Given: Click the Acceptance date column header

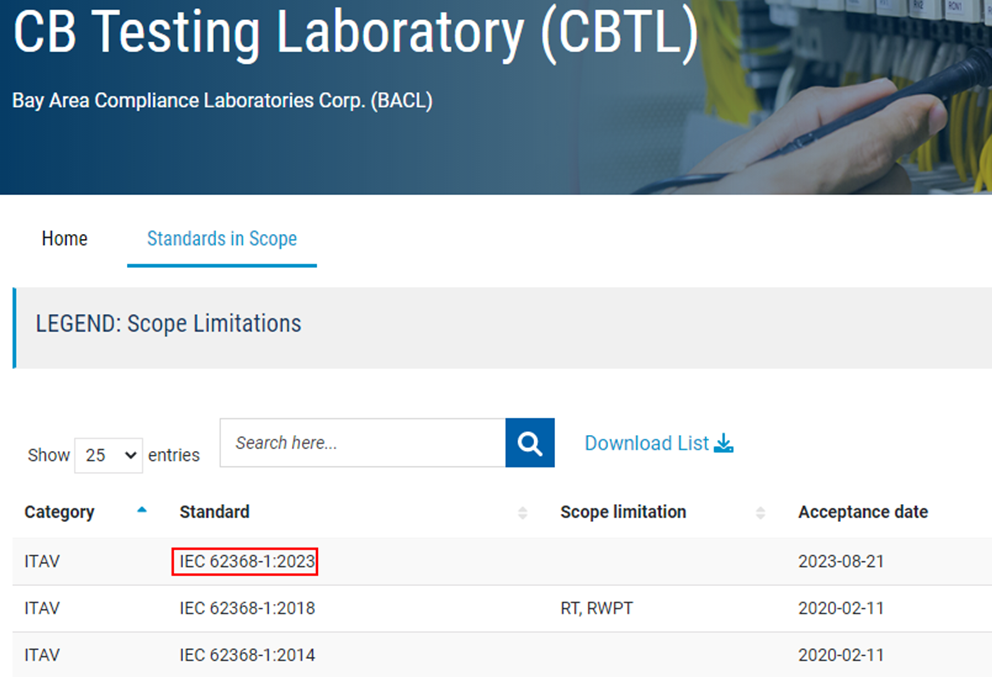Looking at the screenshot, I should coord(862,512).
